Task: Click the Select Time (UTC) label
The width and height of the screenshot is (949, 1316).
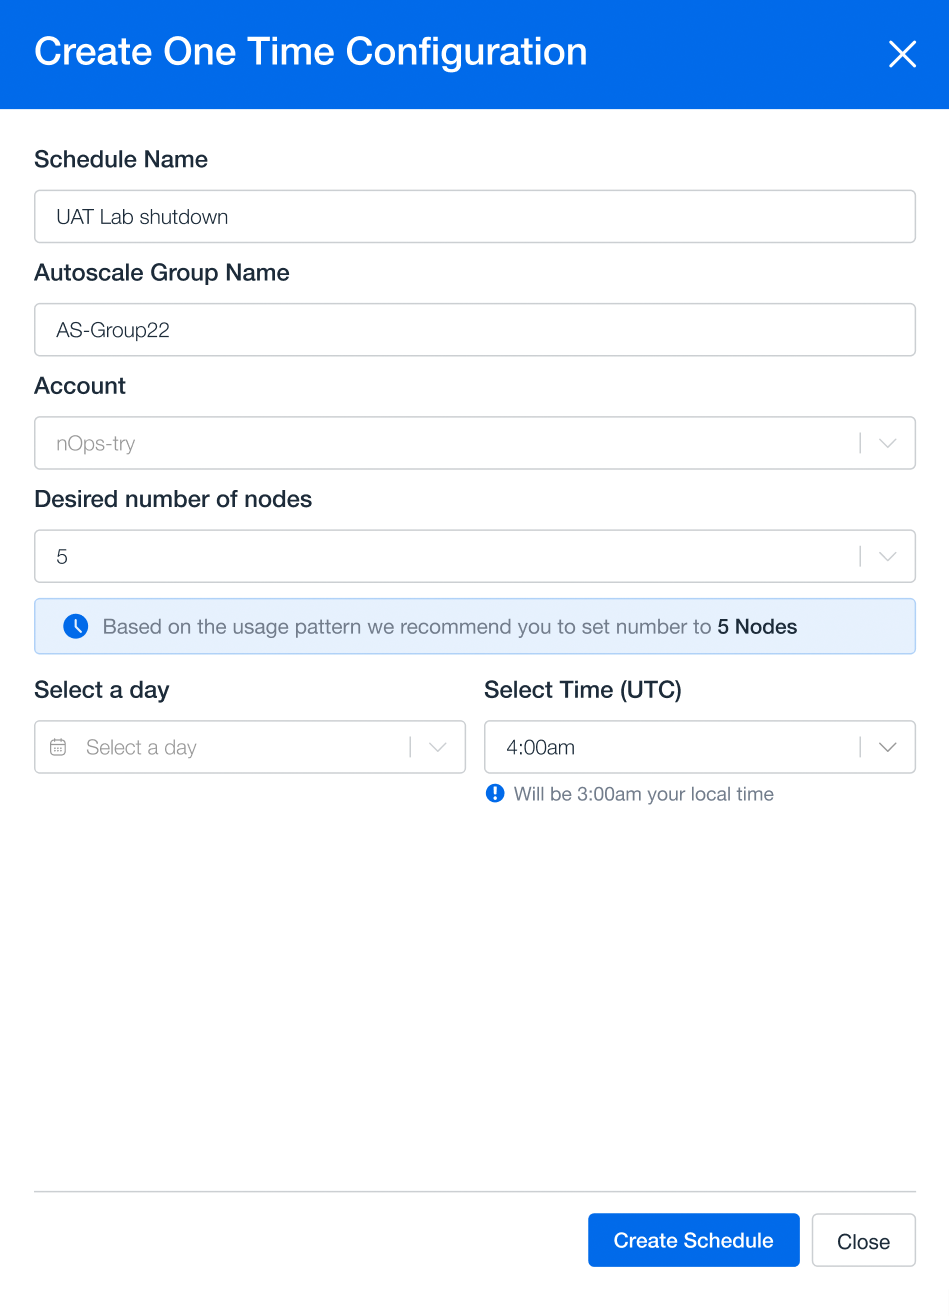Action: (x=583, y=690)
